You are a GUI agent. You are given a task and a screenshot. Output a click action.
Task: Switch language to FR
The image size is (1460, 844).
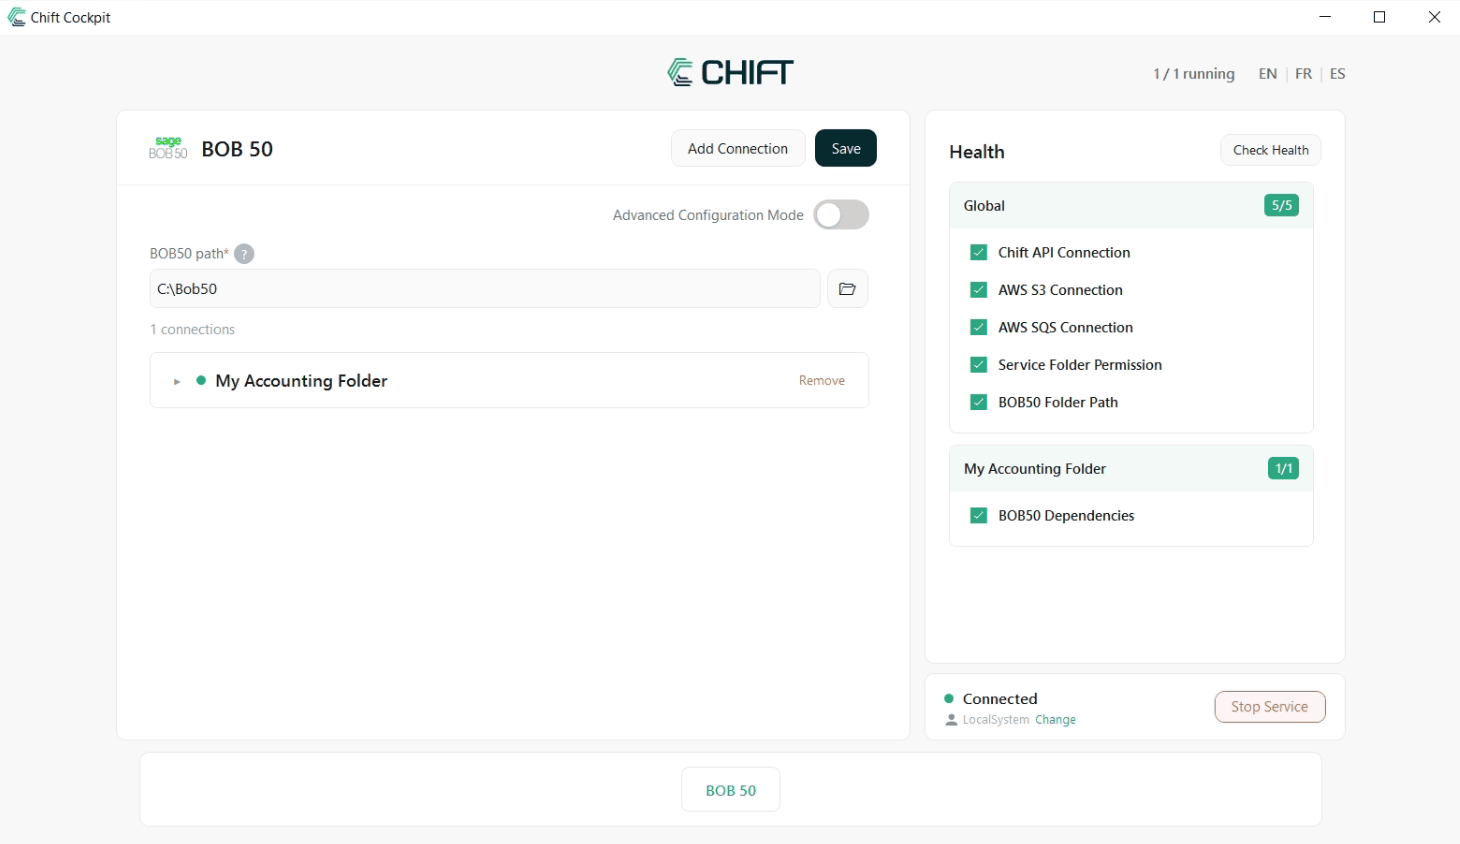coord(1304,74)
